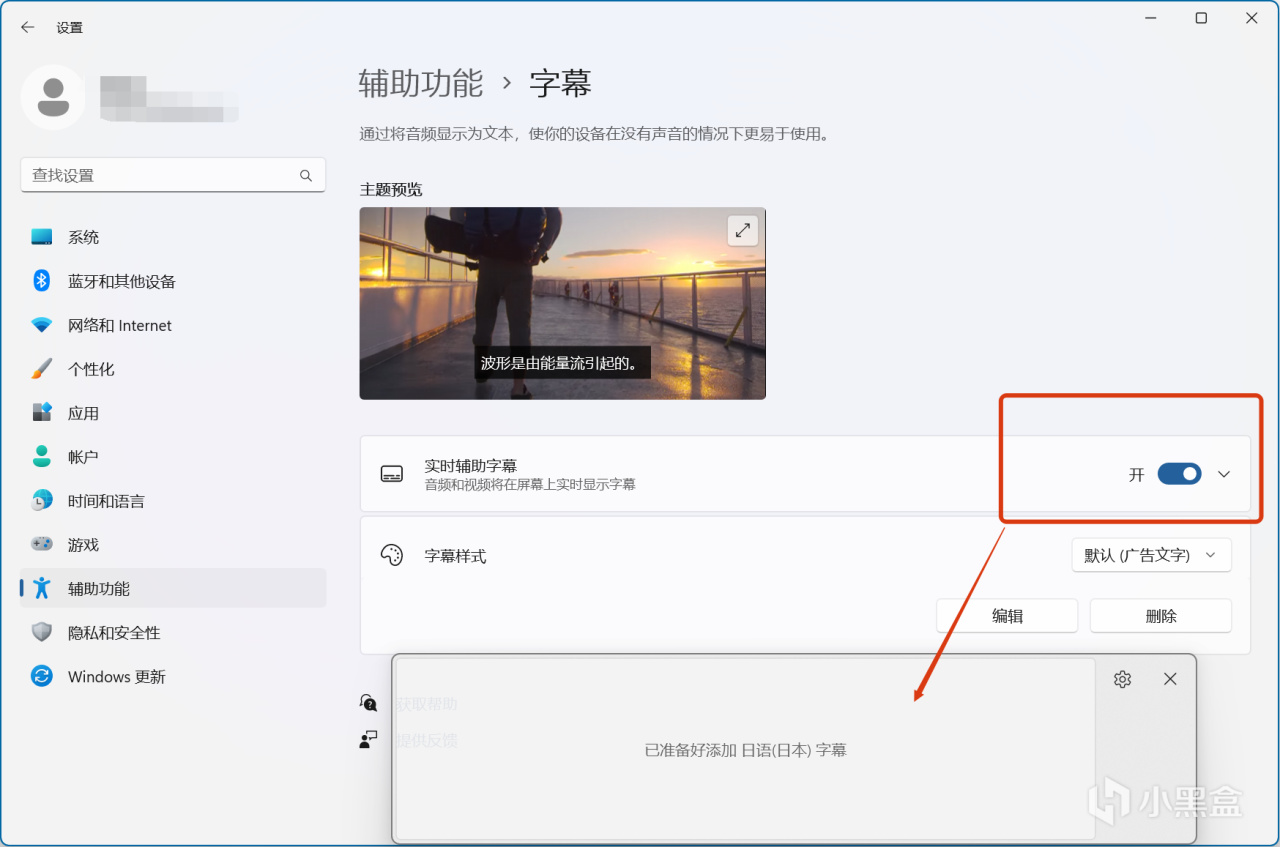1280x847 pixels.
Task: Click the 实时辅助字幕 caption icon
Action: coord(392,474)
